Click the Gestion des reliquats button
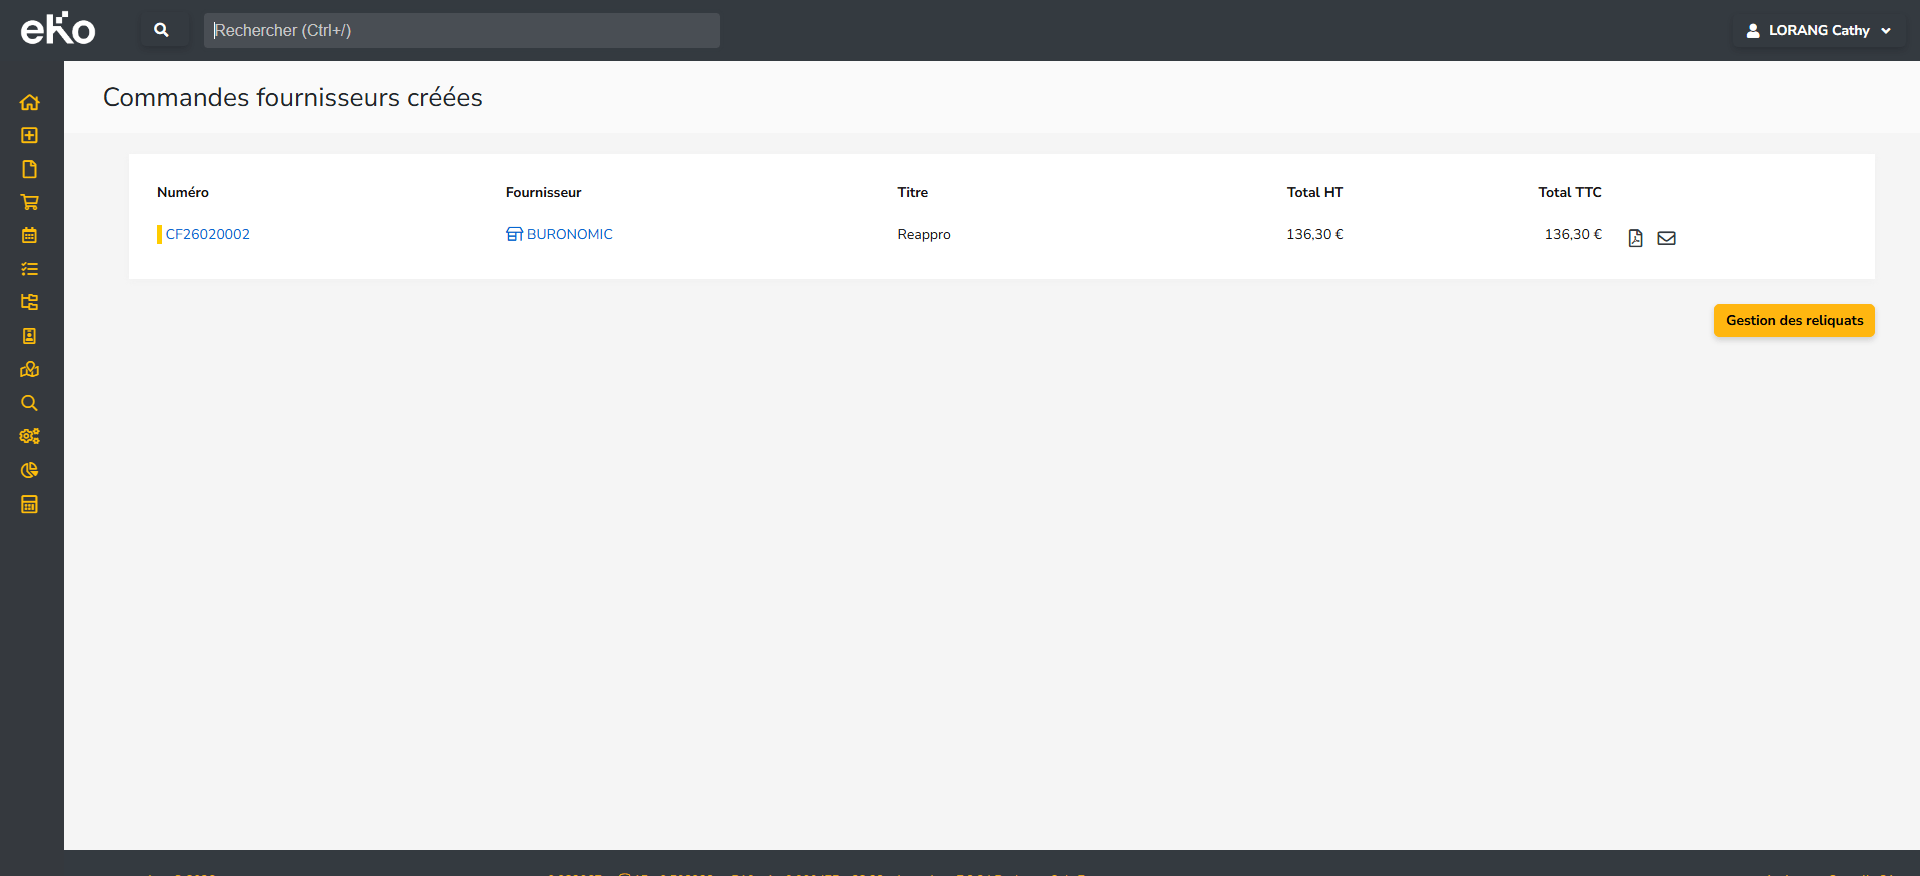Image resolution: width=1920 pixels, height=876 pixels. [x=1794, y=321]
